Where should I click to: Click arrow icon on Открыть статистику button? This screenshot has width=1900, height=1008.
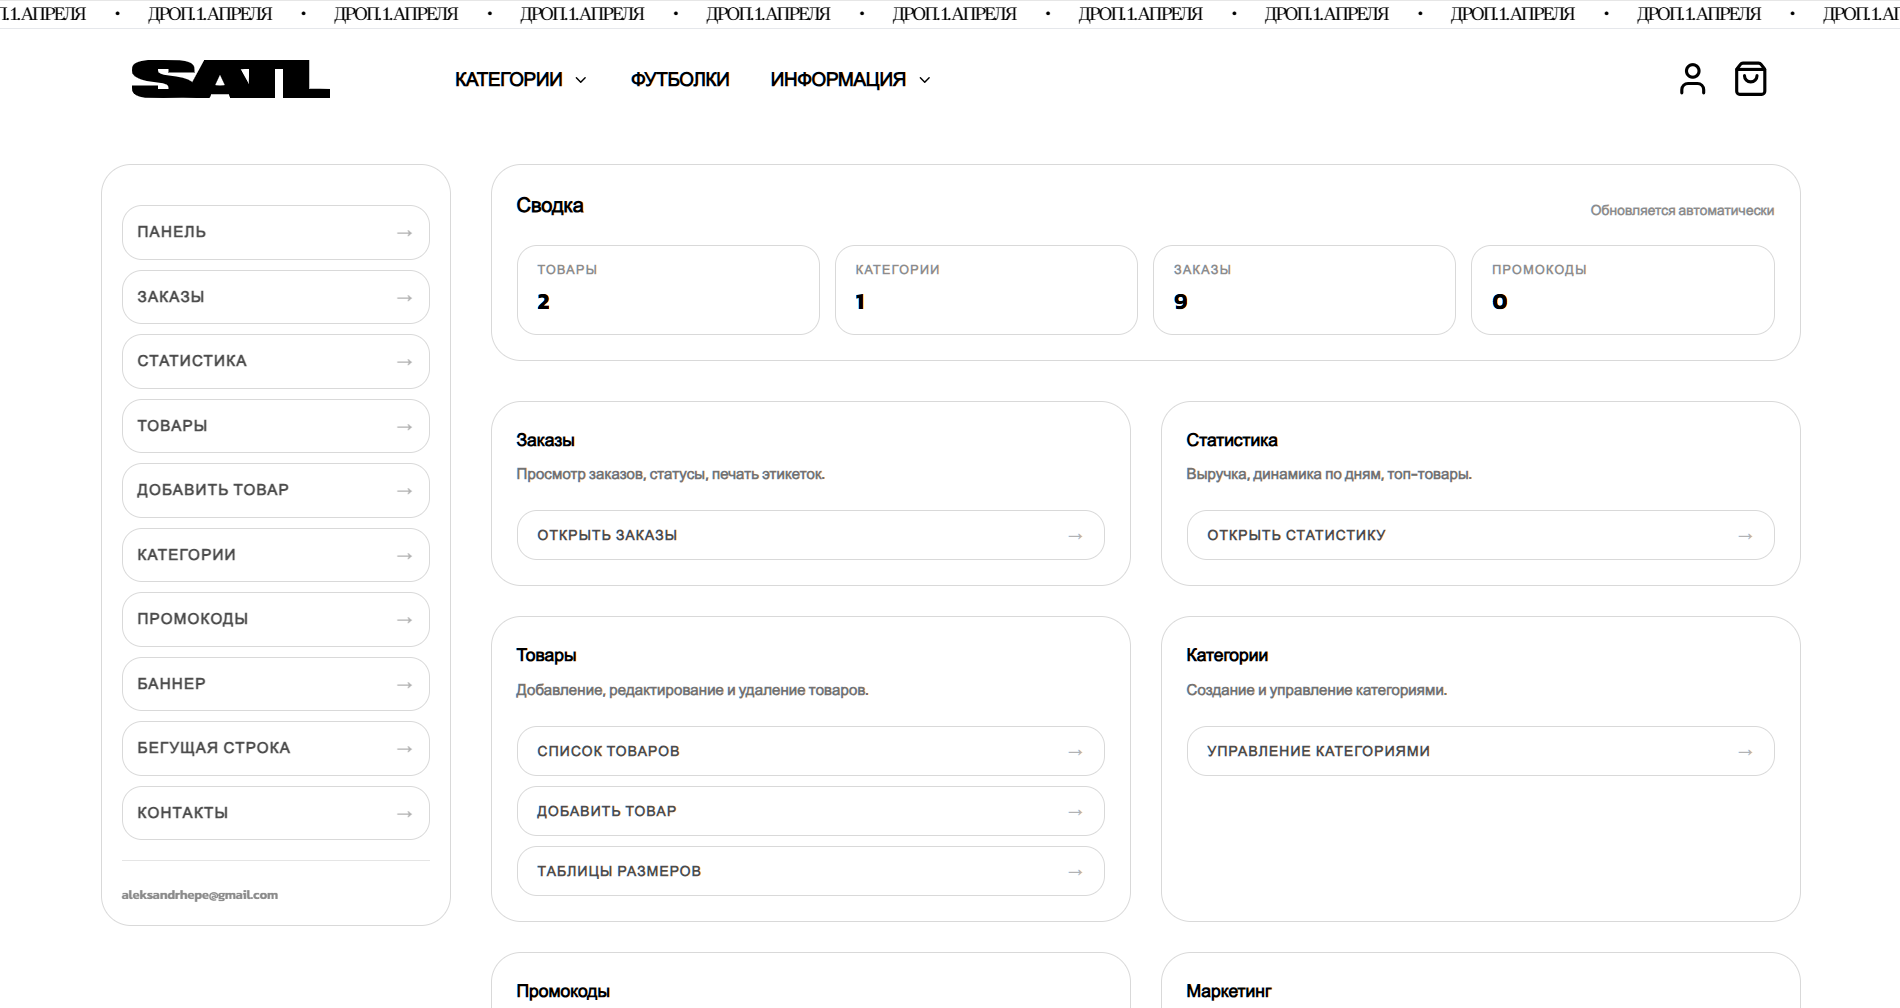[x=1745, y=536]
